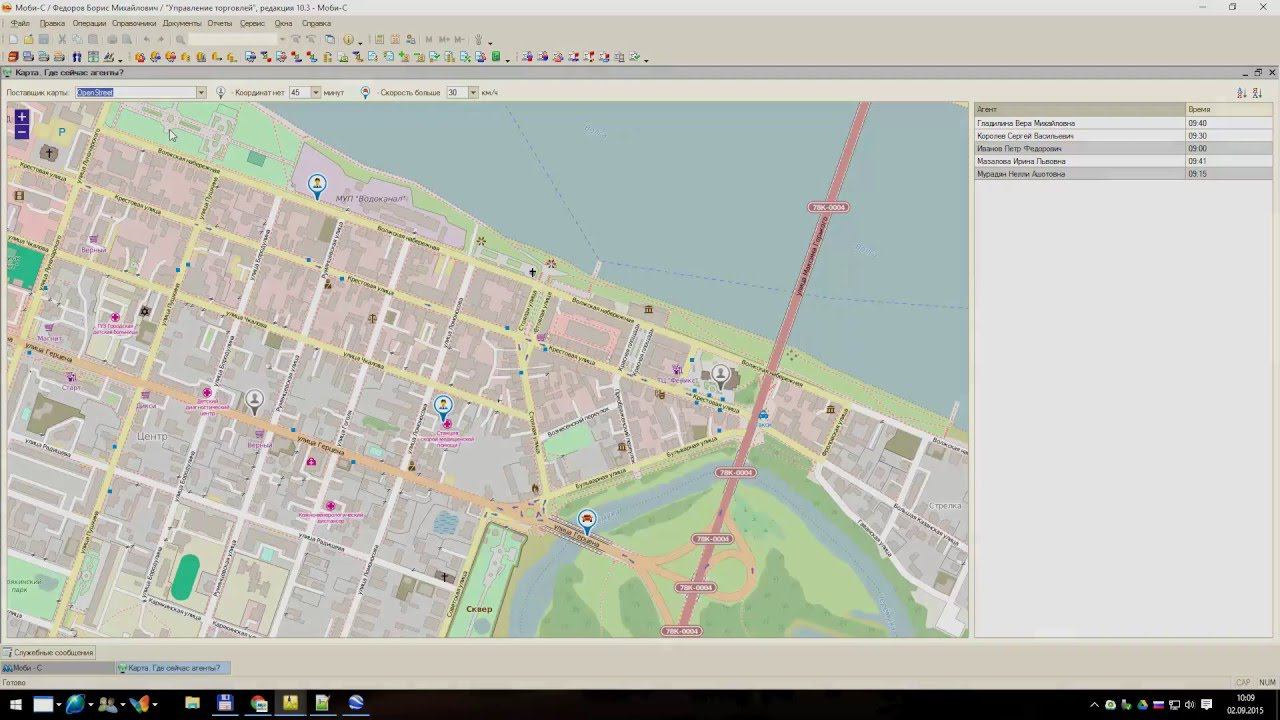
Task: Click the Calendar toolbar icon
Action: click(x=395, y=40)
